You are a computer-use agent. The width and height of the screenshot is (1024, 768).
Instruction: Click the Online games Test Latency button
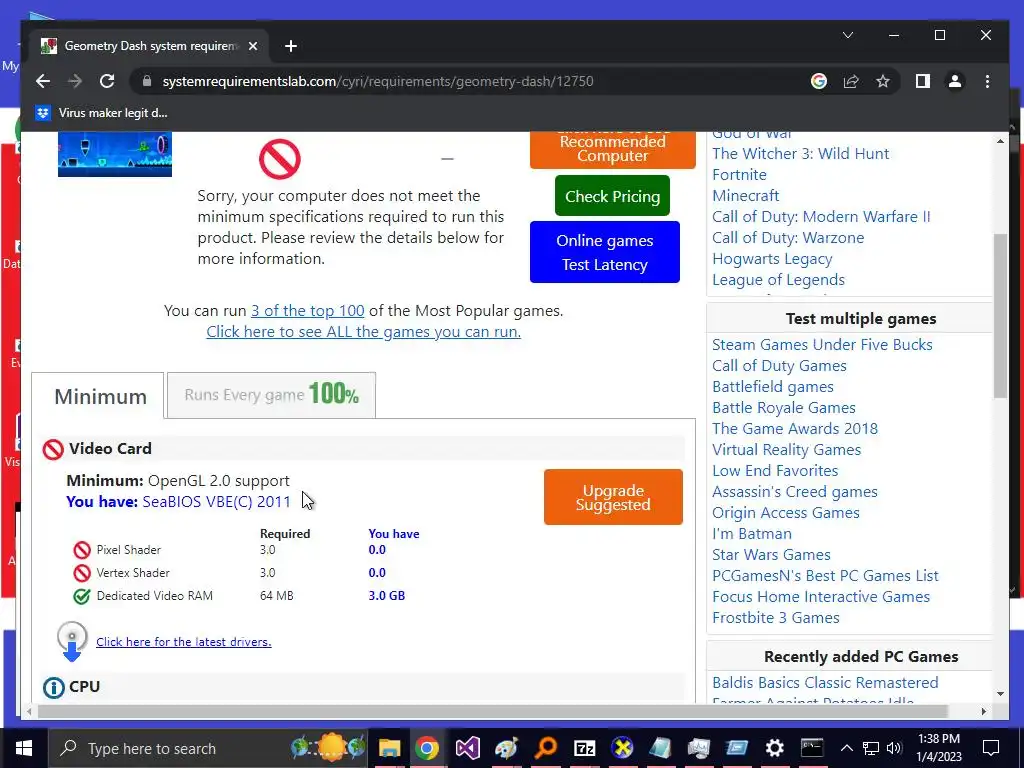(x=605, y=252)
